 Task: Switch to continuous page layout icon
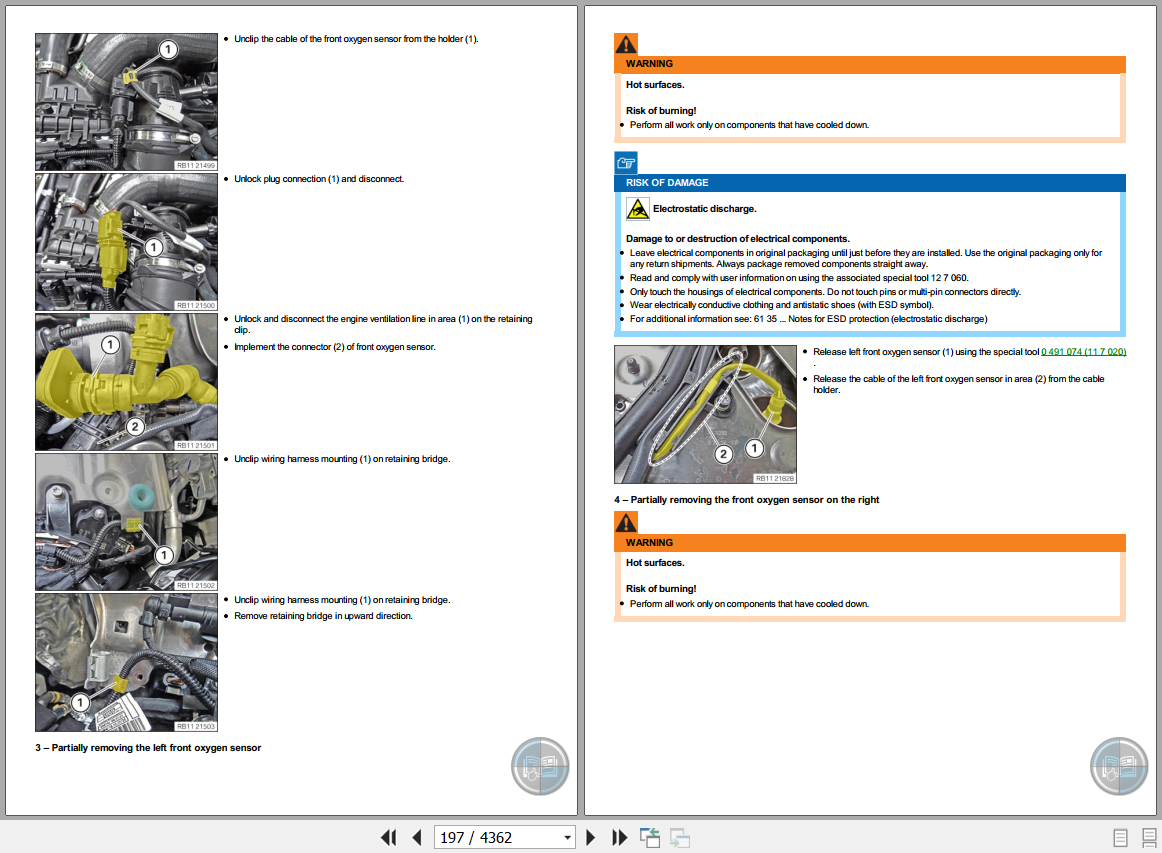1149,837
